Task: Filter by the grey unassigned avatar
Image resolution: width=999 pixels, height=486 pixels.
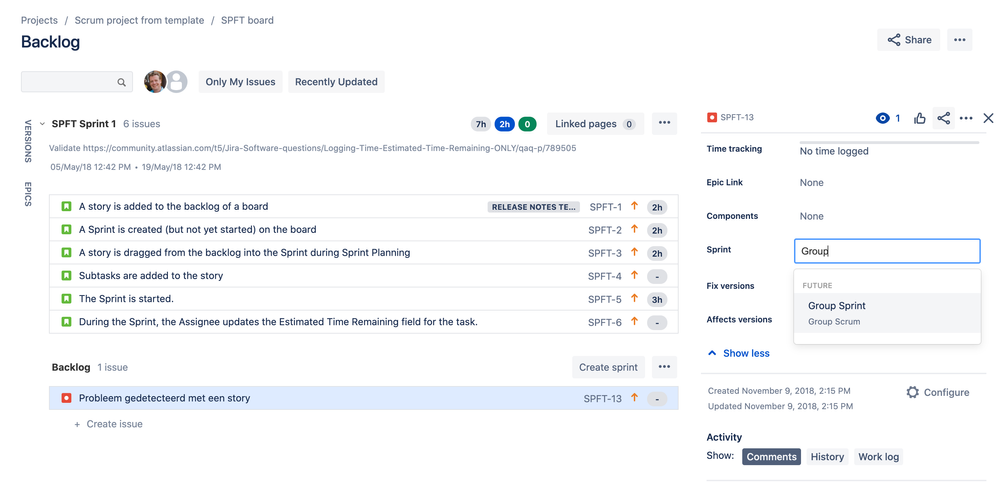Action: coord(177,82)
